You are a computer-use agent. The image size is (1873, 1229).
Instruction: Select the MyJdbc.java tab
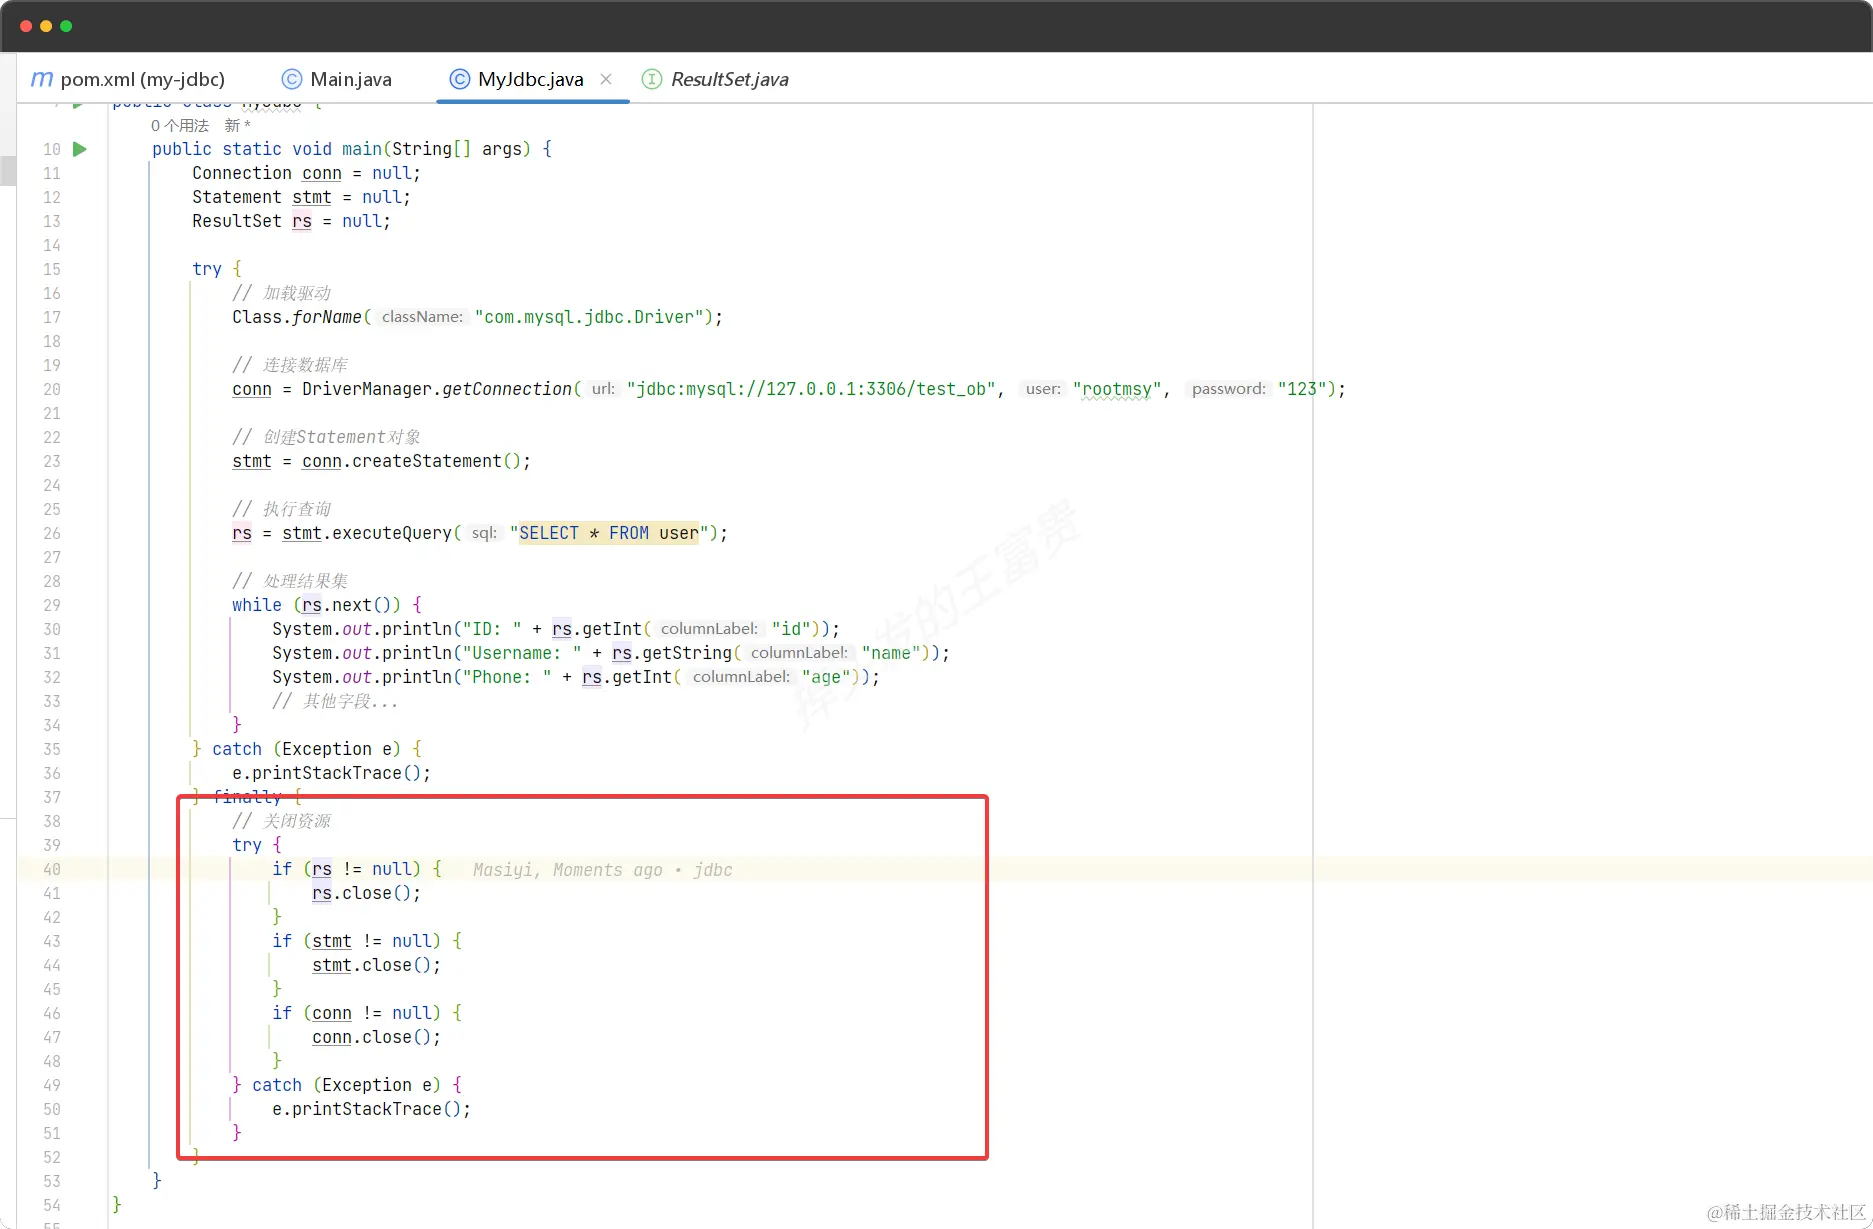point(532,79)
